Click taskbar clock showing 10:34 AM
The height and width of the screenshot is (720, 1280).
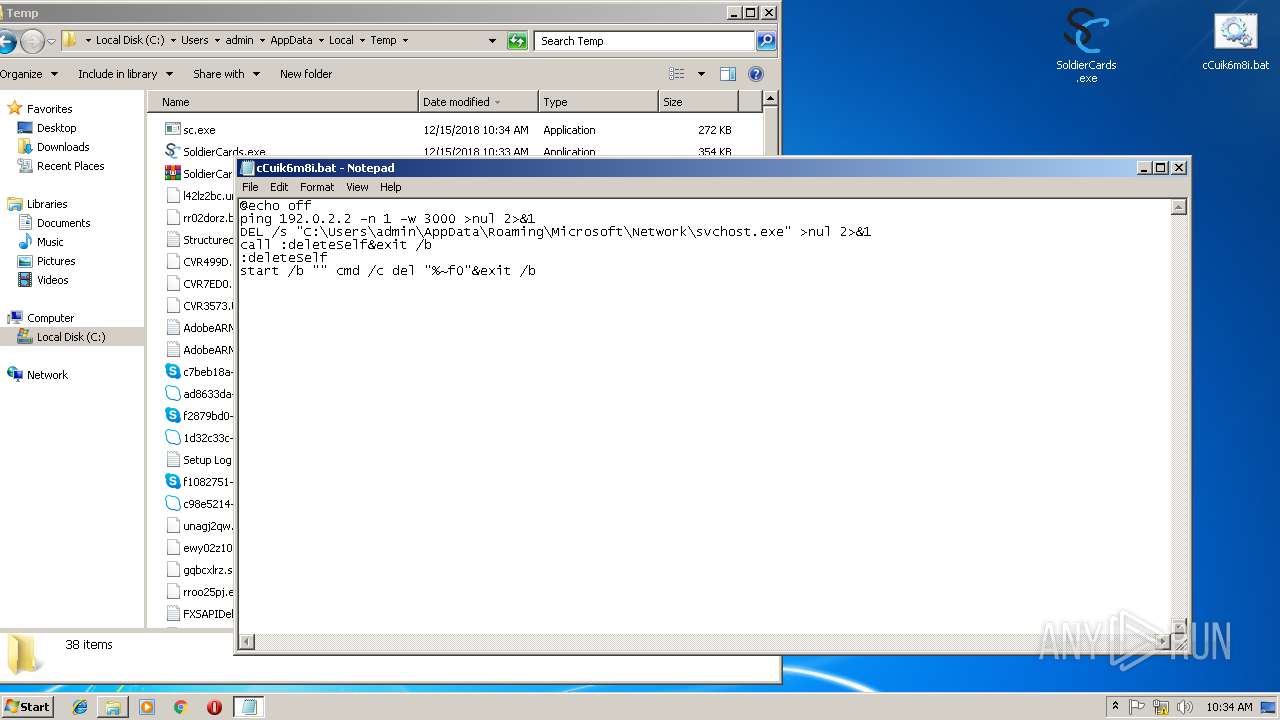pos(1229,707)
